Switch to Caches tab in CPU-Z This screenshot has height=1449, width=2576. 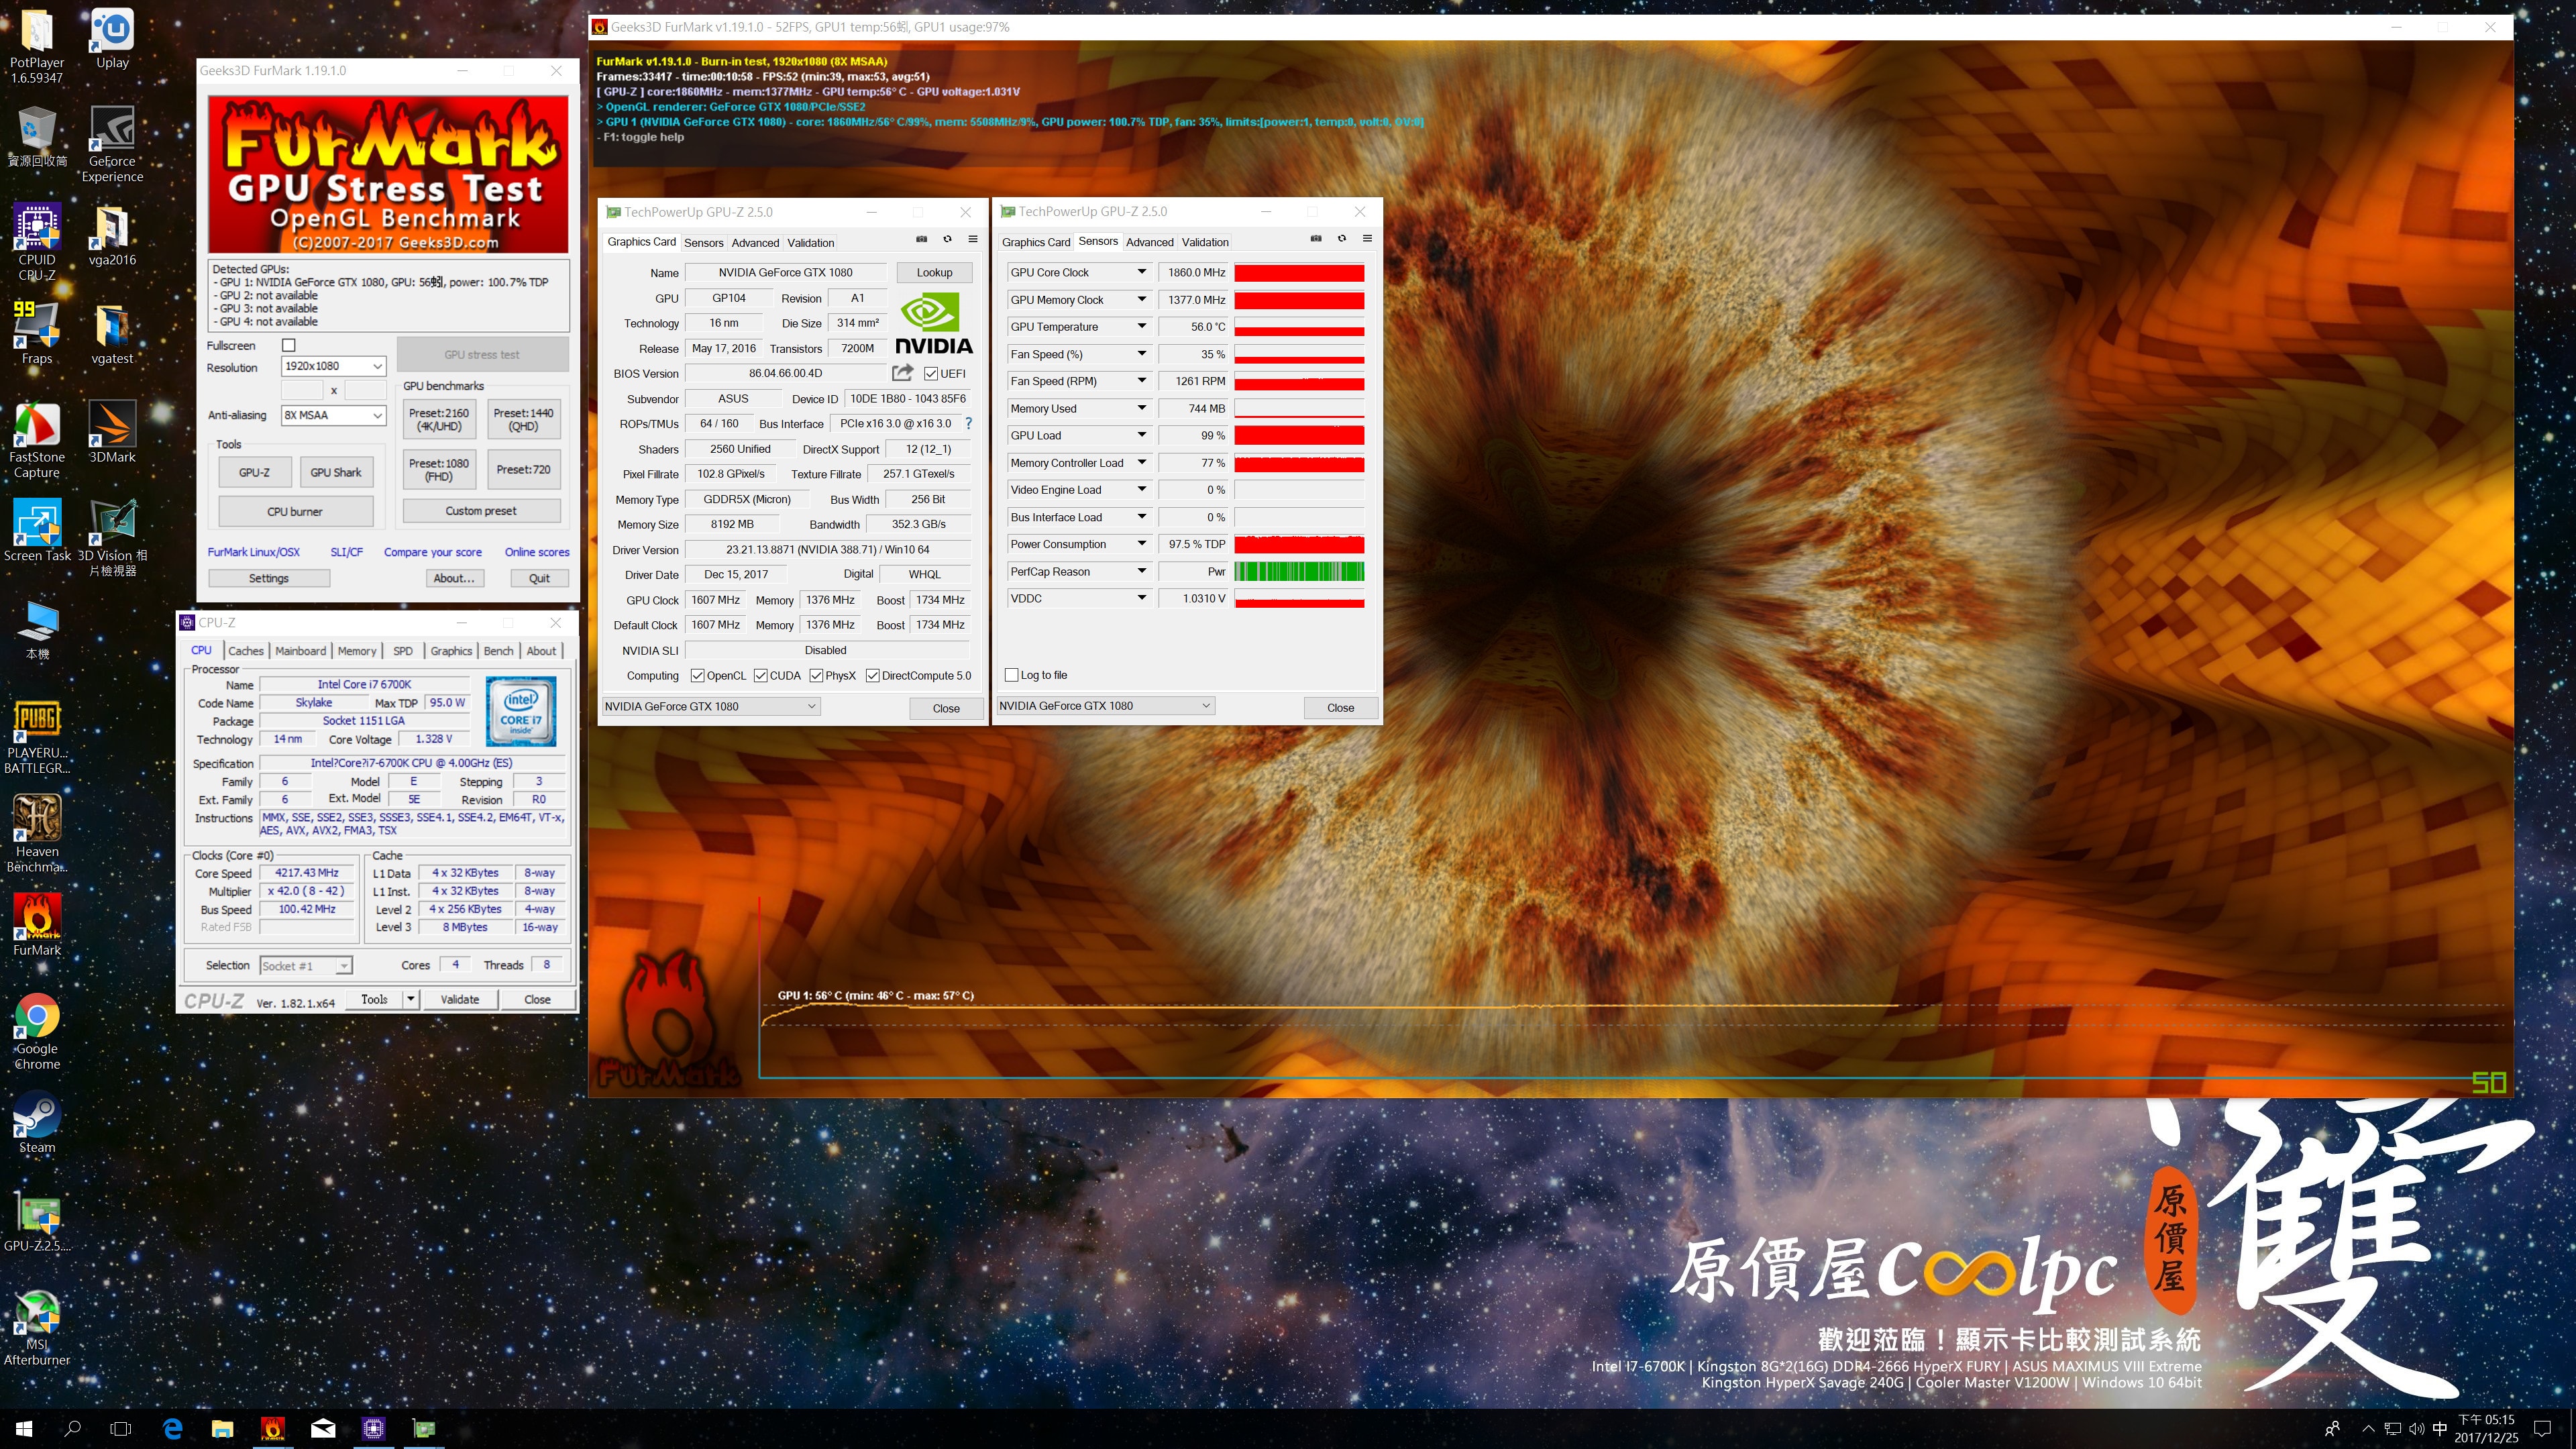(246, 651)
